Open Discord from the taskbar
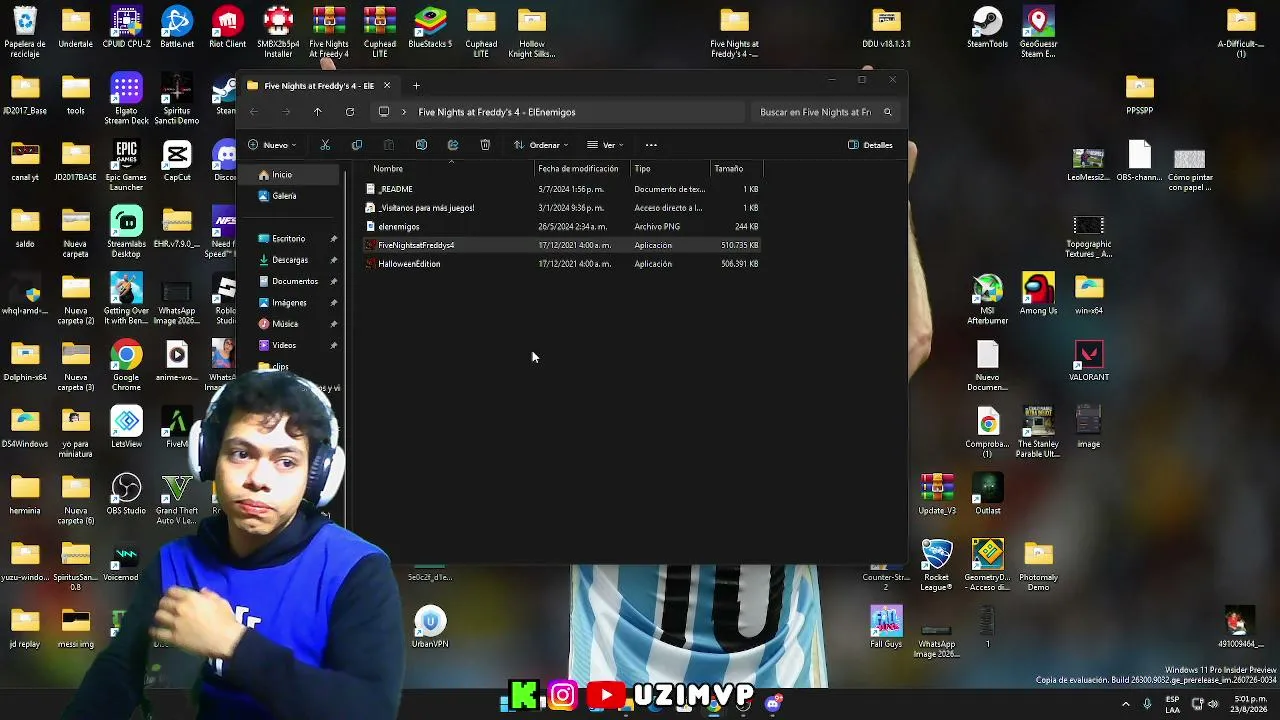Viewport: 1280px width, 720px height. (x=772, y=704)
